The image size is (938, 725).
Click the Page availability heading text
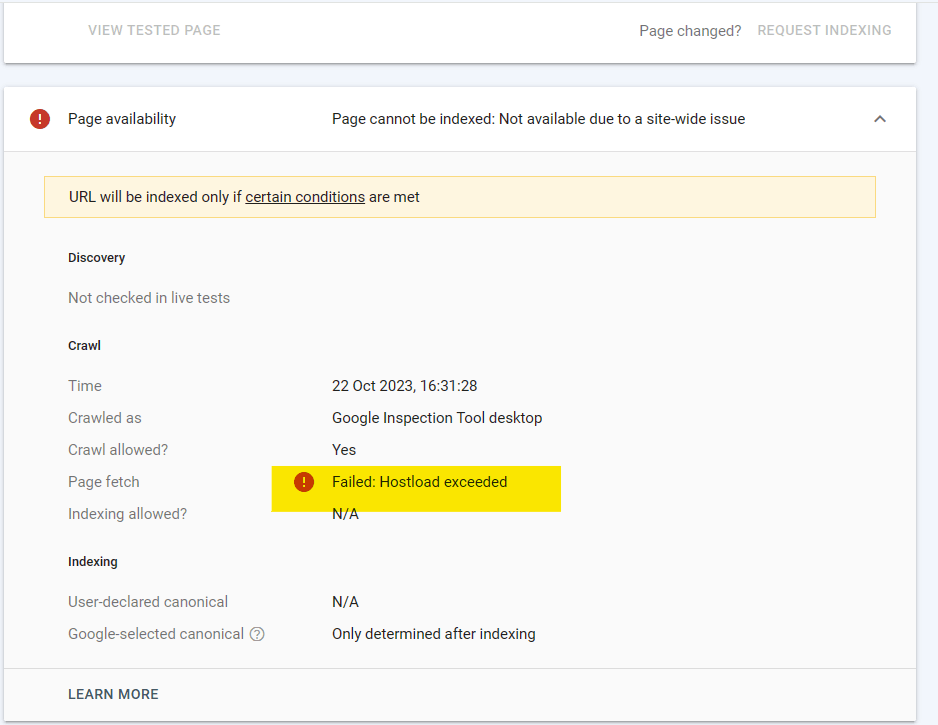[x=122, y=119]
